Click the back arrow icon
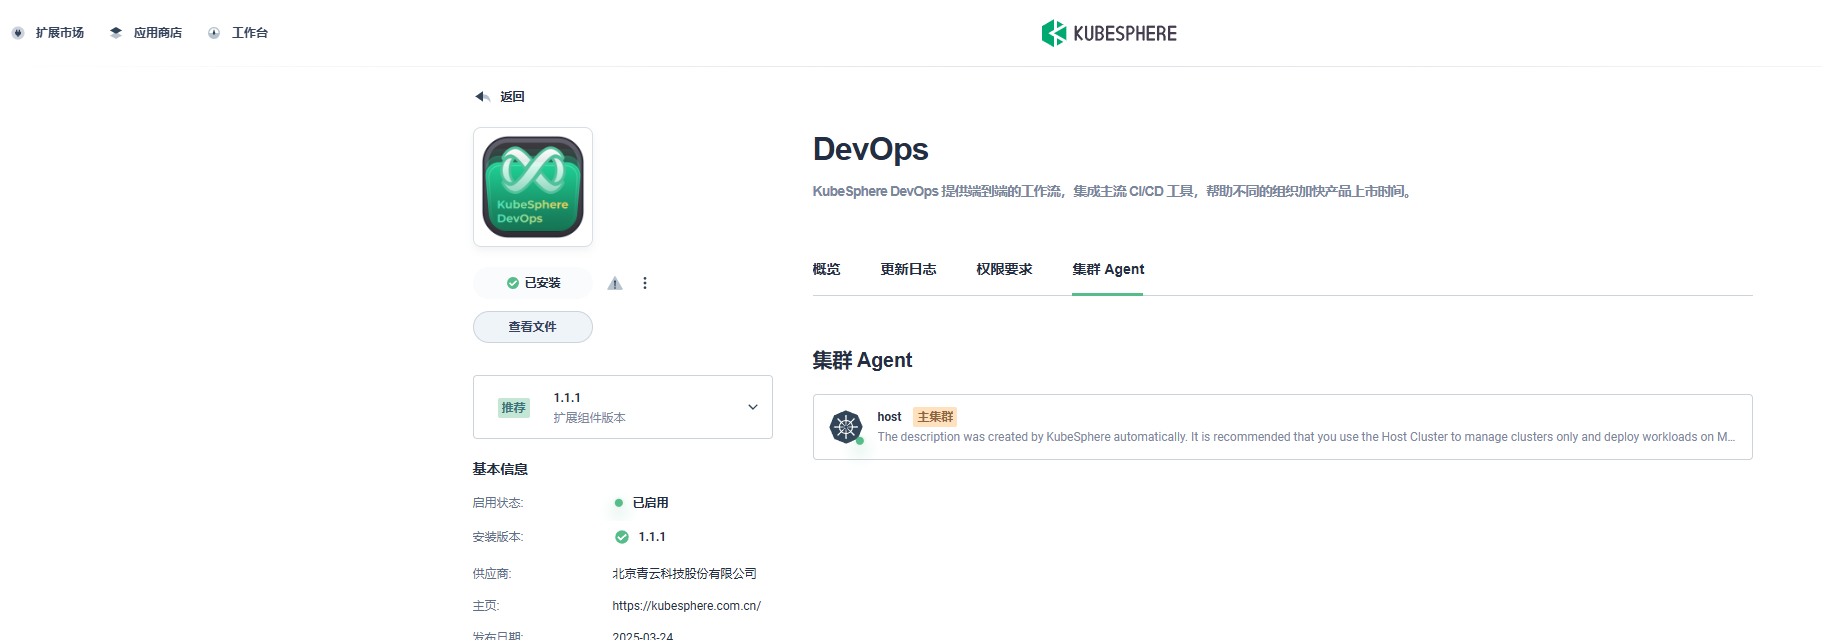The height and width of the screenshot is (640, 1822). [x=482, y=97]
